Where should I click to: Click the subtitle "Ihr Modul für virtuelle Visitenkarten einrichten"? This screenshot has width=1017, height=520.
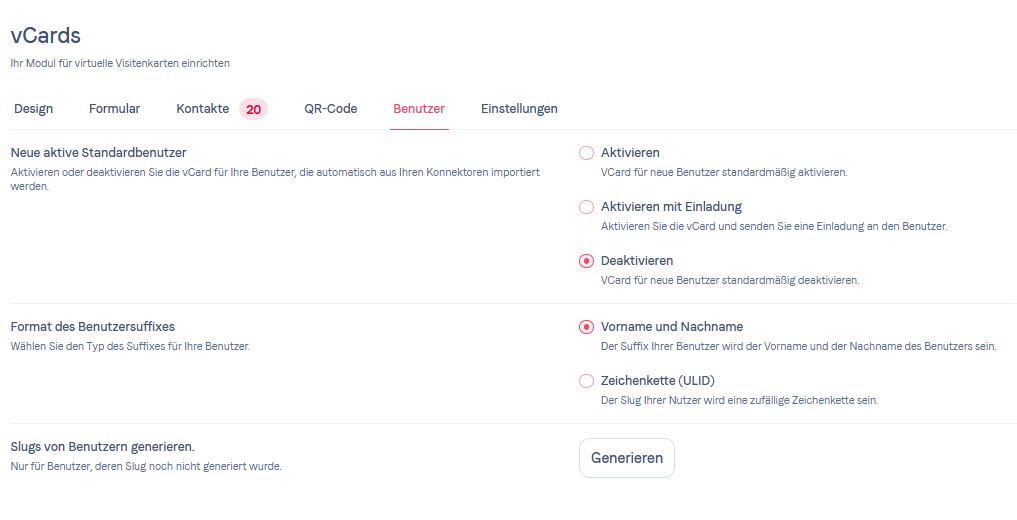tap(120, 63)
